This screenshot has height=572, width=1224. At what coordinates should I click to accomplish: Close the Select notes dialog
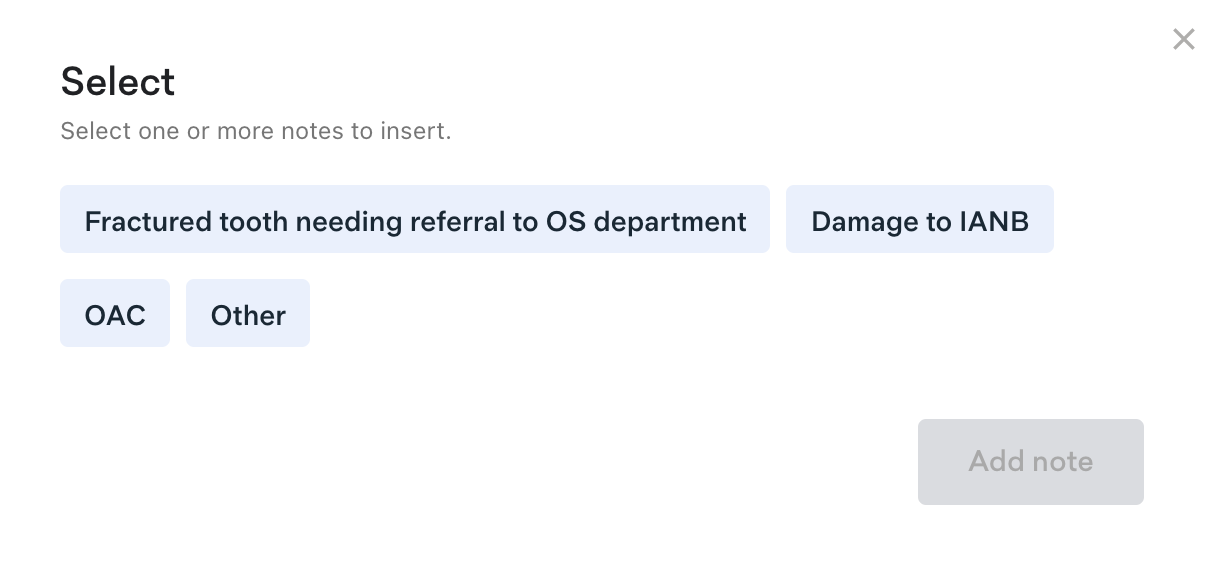click(1183, 40)
